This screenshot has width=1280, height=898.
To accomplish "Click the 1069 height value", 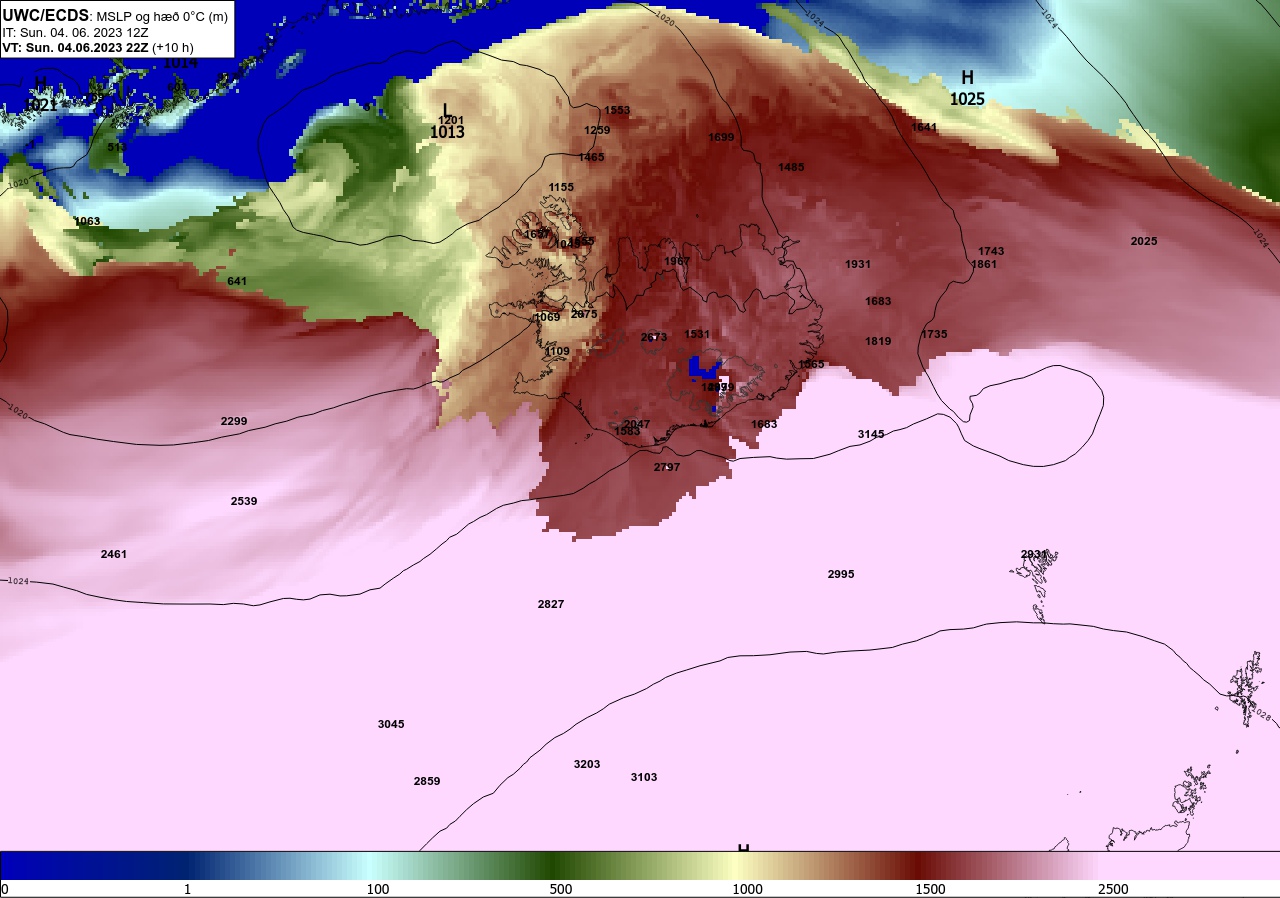I will [547, 317].
